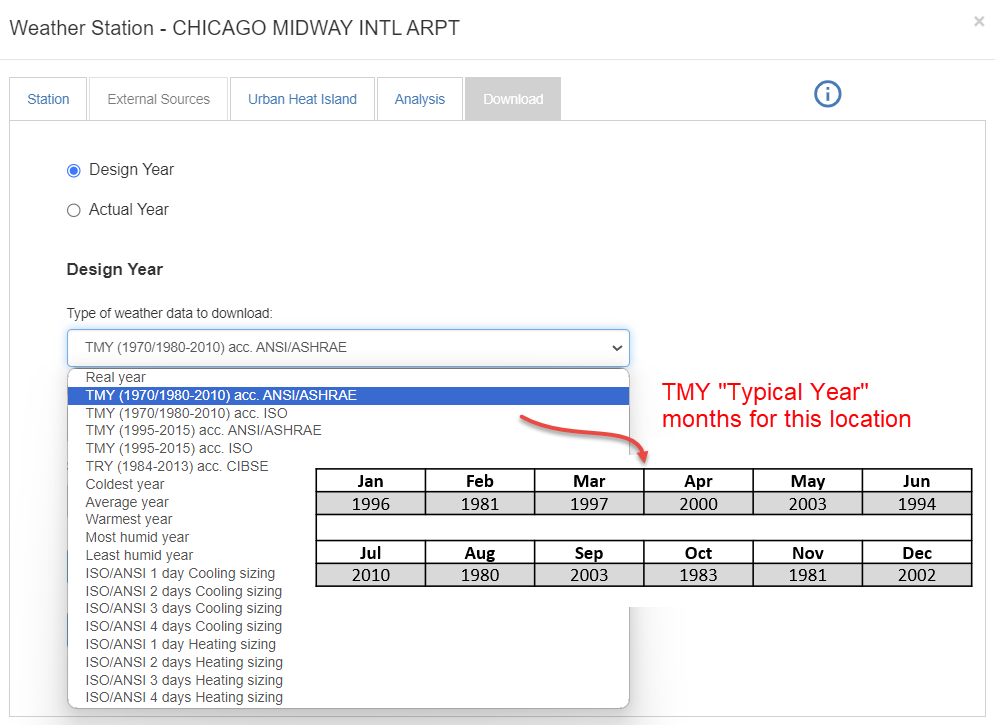Image resolution: width=995 pixels, height=725 pixels.
Task: Select TMY (1970/1980-2010) acc. ISO option
Action: (x=186, y=413)
